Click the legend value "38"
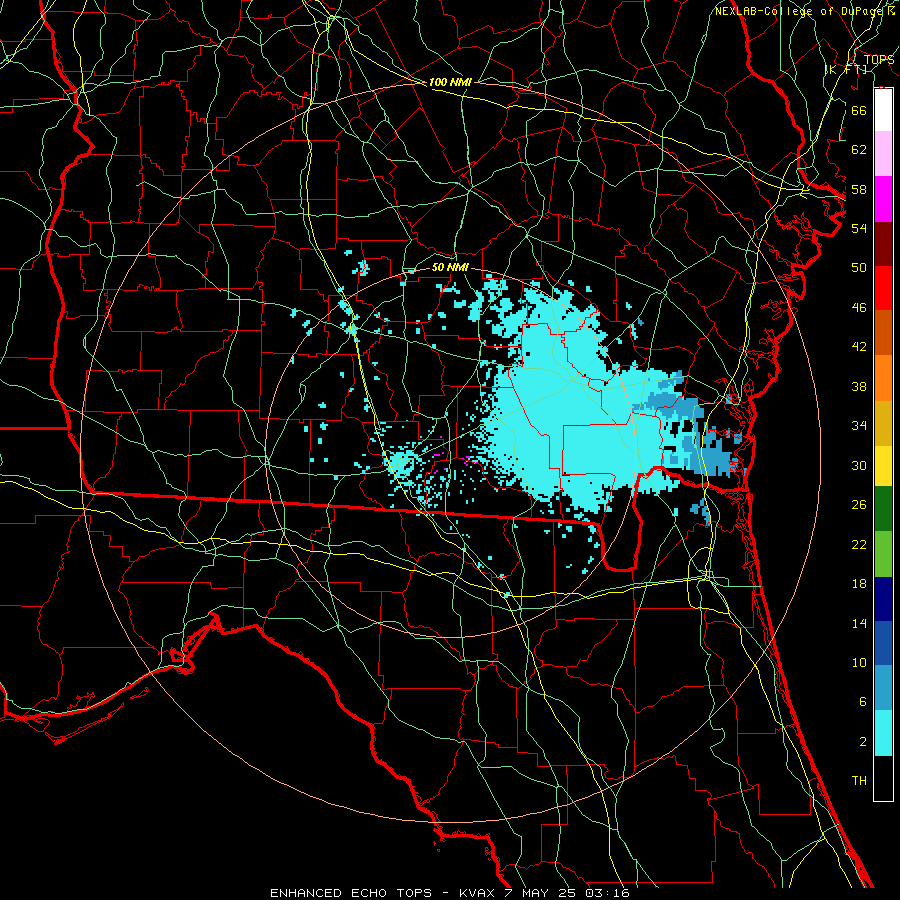900x900 pixels. click(x=859, y=386)
